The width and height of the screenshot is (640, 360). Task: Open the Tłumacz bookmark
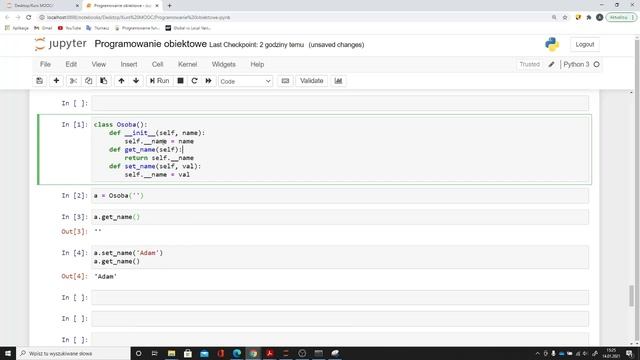point(98,28)
